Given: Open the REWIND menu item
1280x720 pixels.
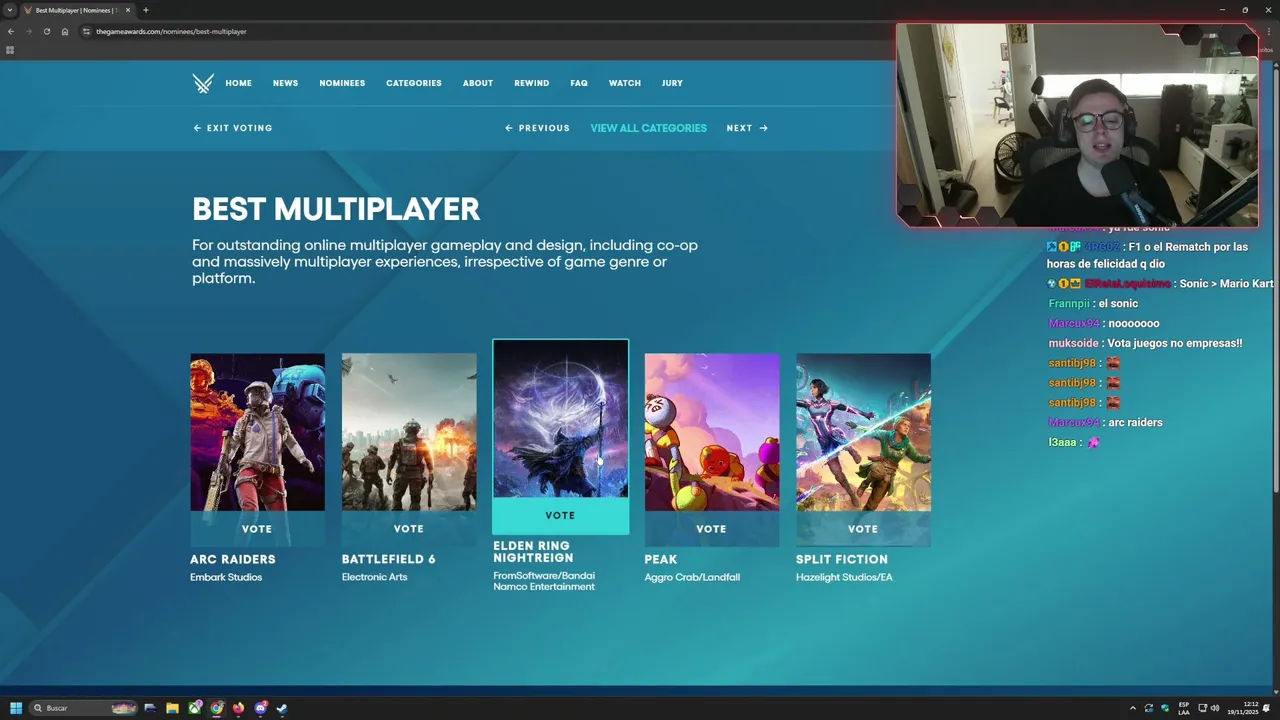Looking at the screenshot, I should click(531, 83).
